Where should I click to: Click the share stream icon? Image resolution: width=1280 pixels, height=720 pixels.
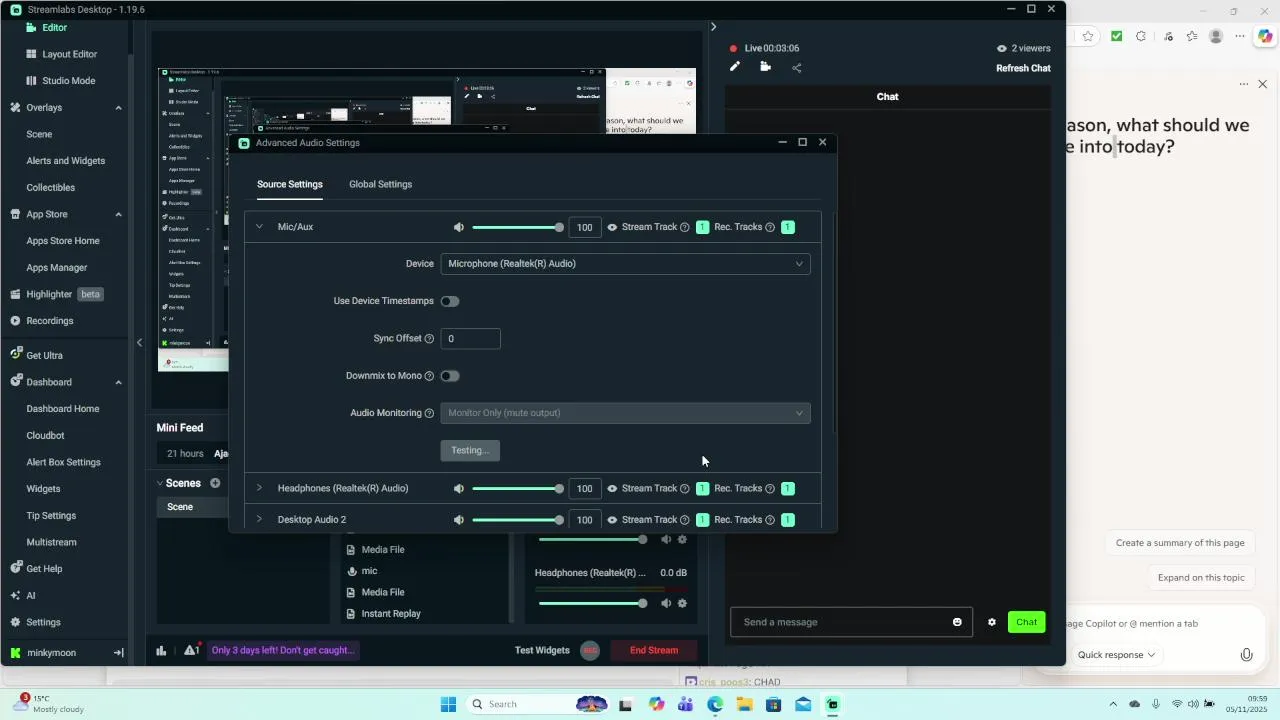pyautogui.click(x=797, y=68)
